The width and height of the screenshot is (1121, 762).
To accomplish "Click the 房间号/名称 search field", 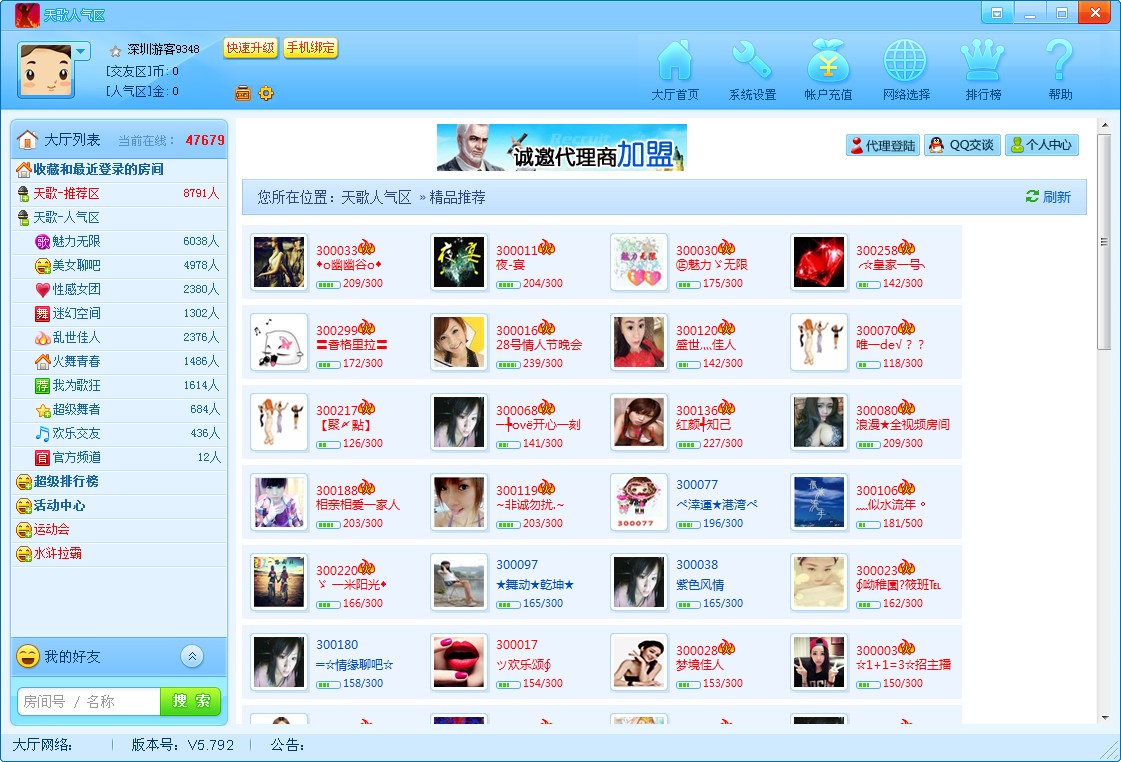I will coord(90,702).
